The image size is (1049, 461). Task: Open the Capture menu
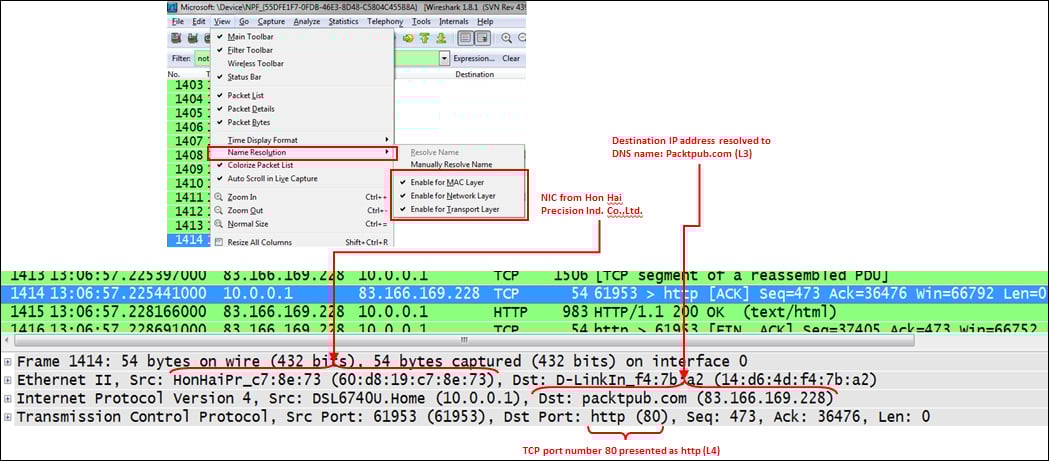(271, 21)
